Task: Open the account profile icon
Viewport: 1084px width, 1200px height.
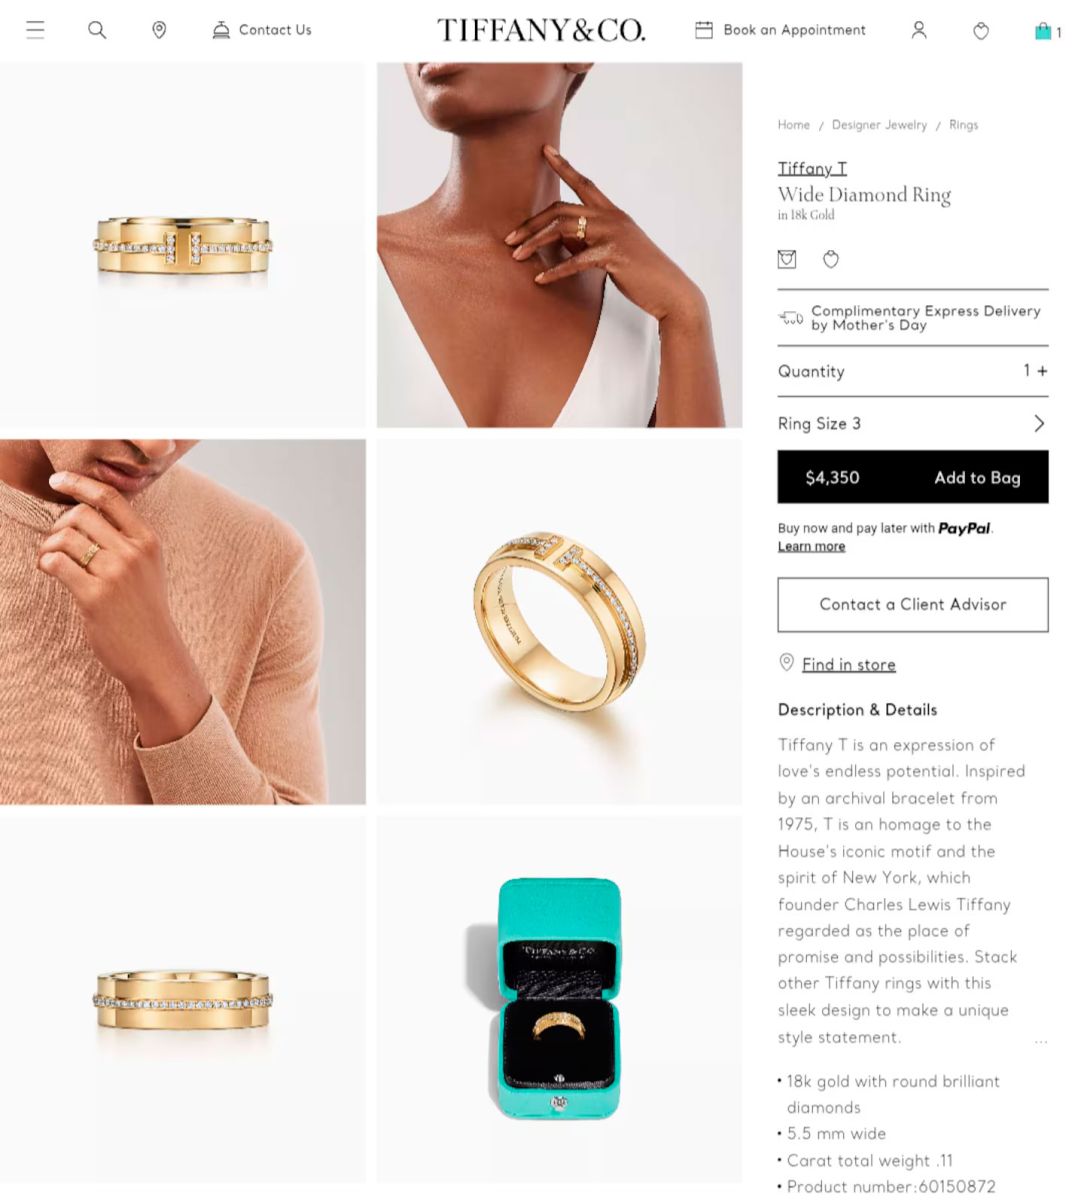Action: click(919, 30)
